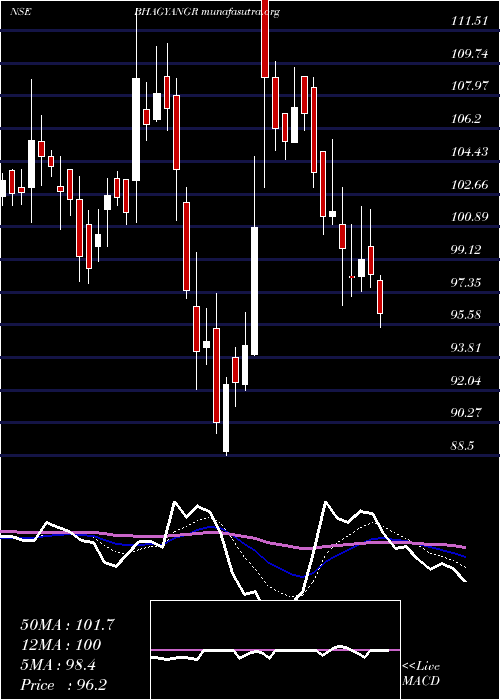Click the 12MA : 100 reading
This screenshot has height=700, width=500.
click(x=61, y=645)
